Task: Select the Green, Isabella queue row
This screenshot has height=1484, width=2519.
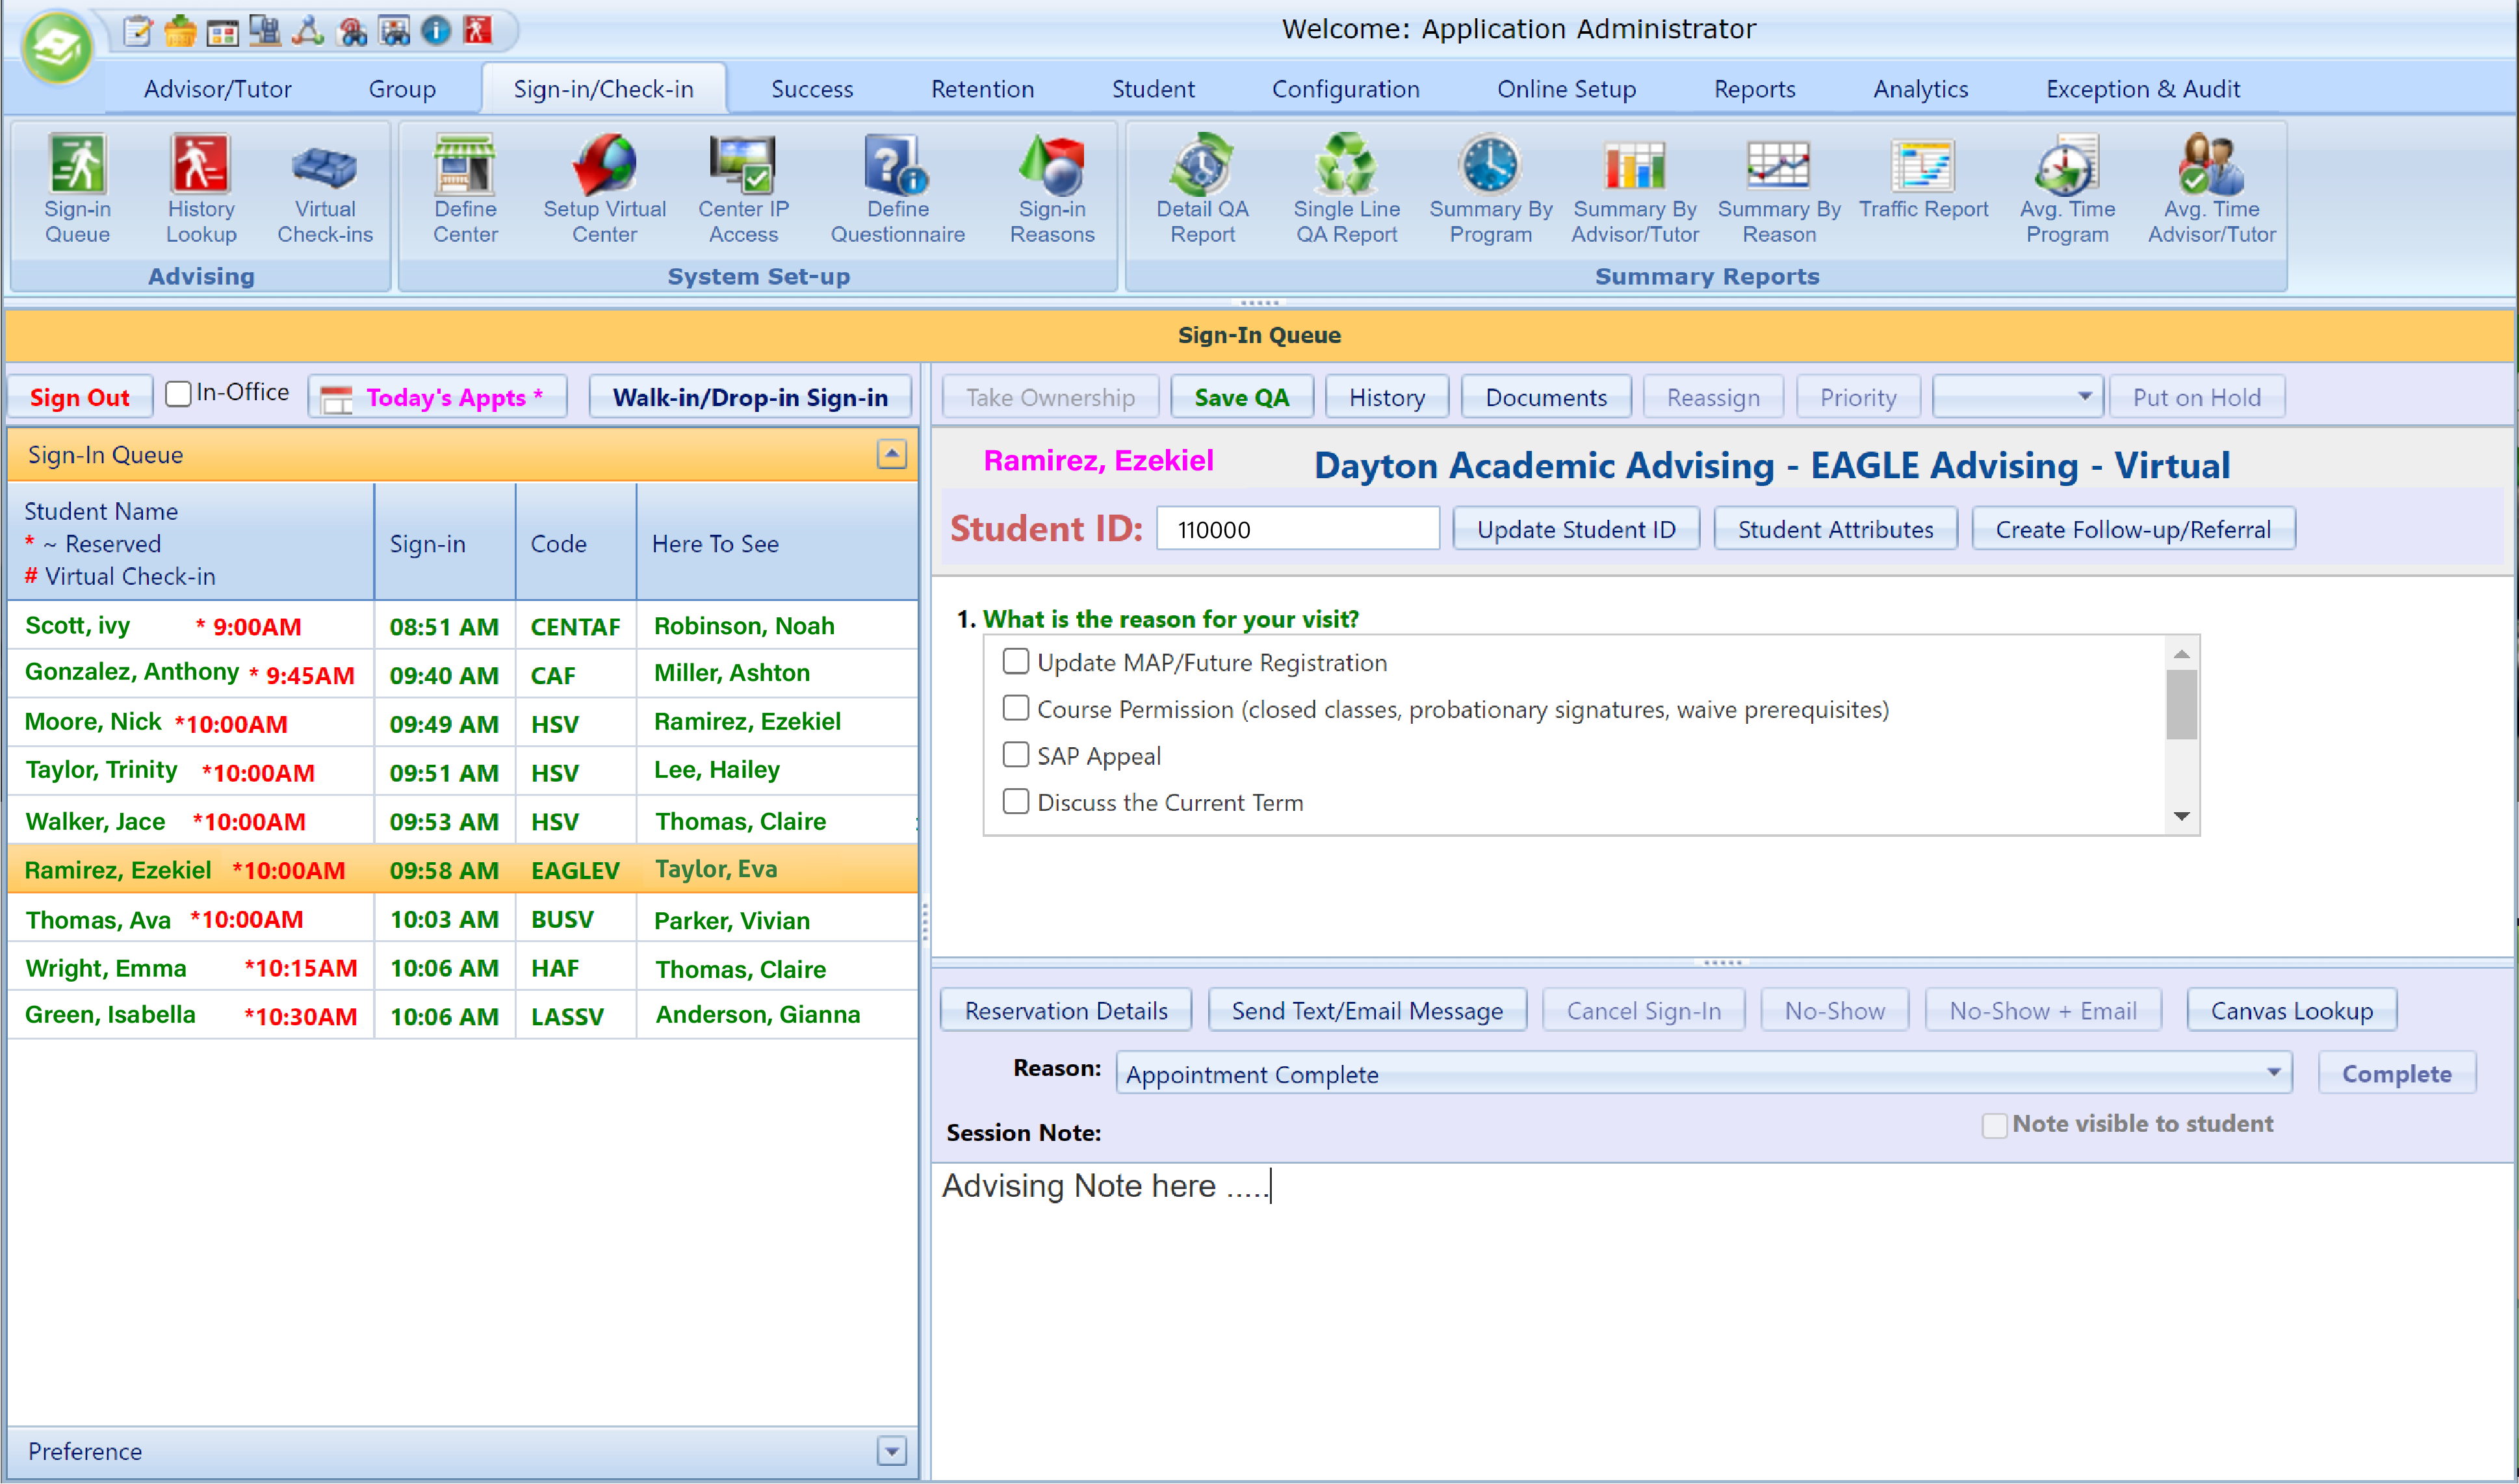Action: 462,1015
